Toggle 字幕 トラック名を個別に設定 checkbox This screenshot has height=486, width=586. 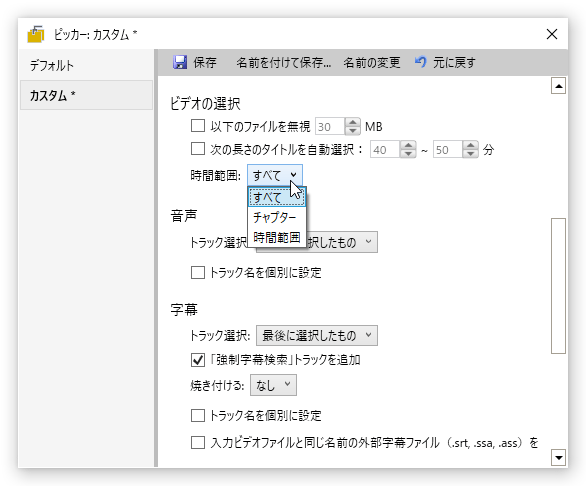[x=198, y=415]
